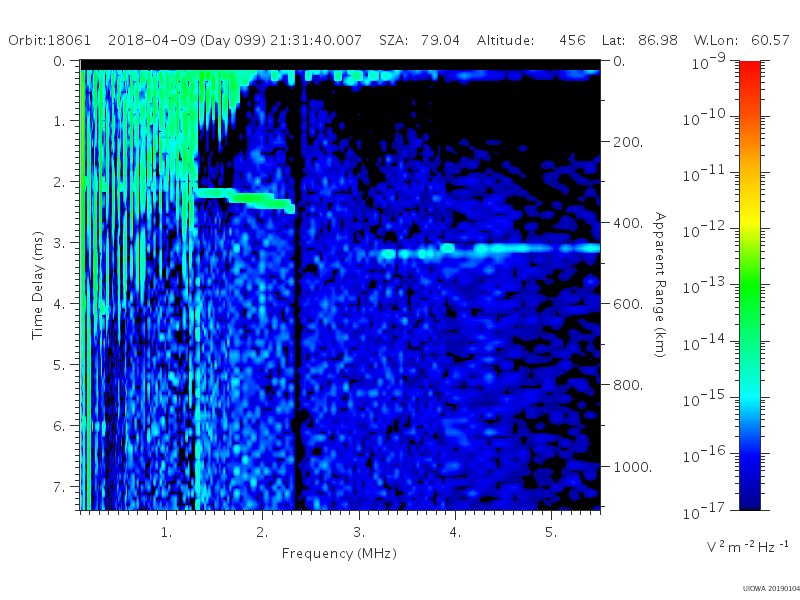Click the V² m⁻² Hz⁻¹ units label
This screenshot has width=800, height=600.
pos(747,547)
